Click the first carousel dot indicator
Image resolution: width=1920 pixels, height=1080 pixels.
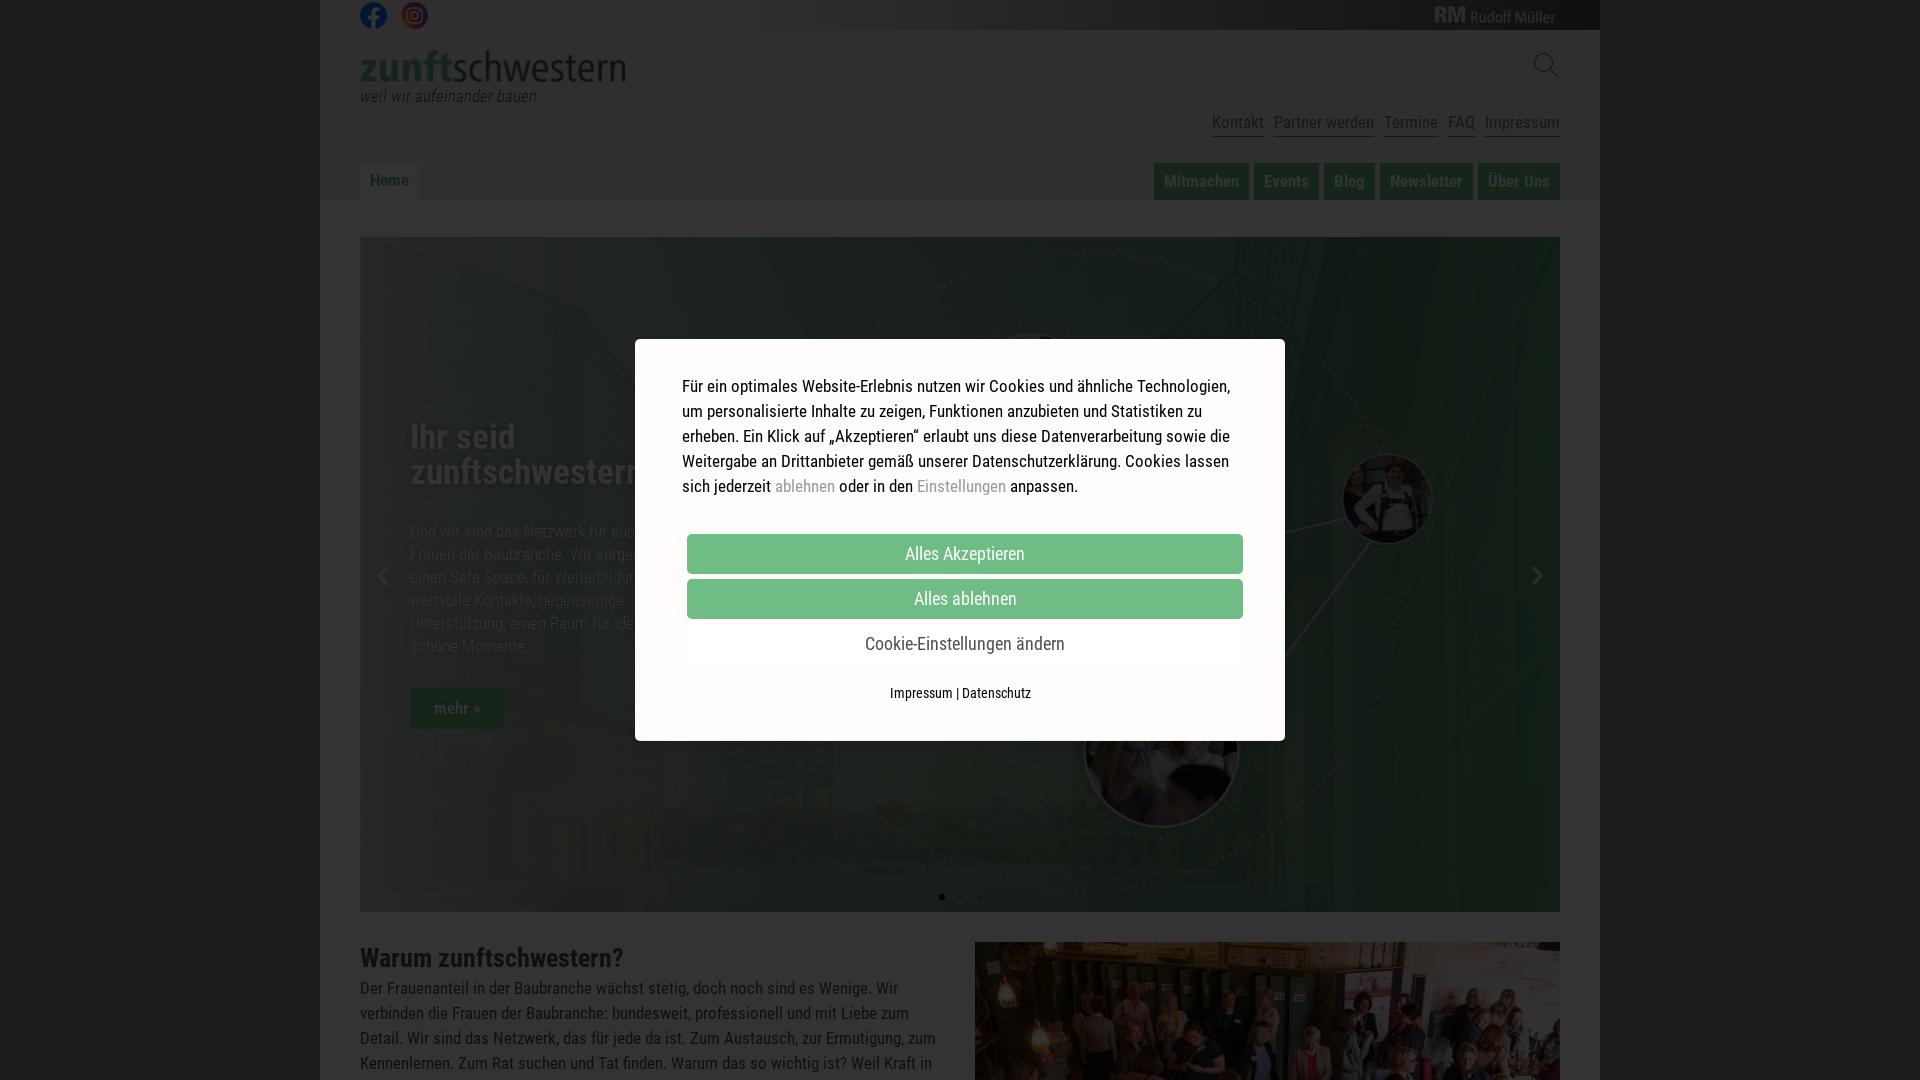pos(942,897)
